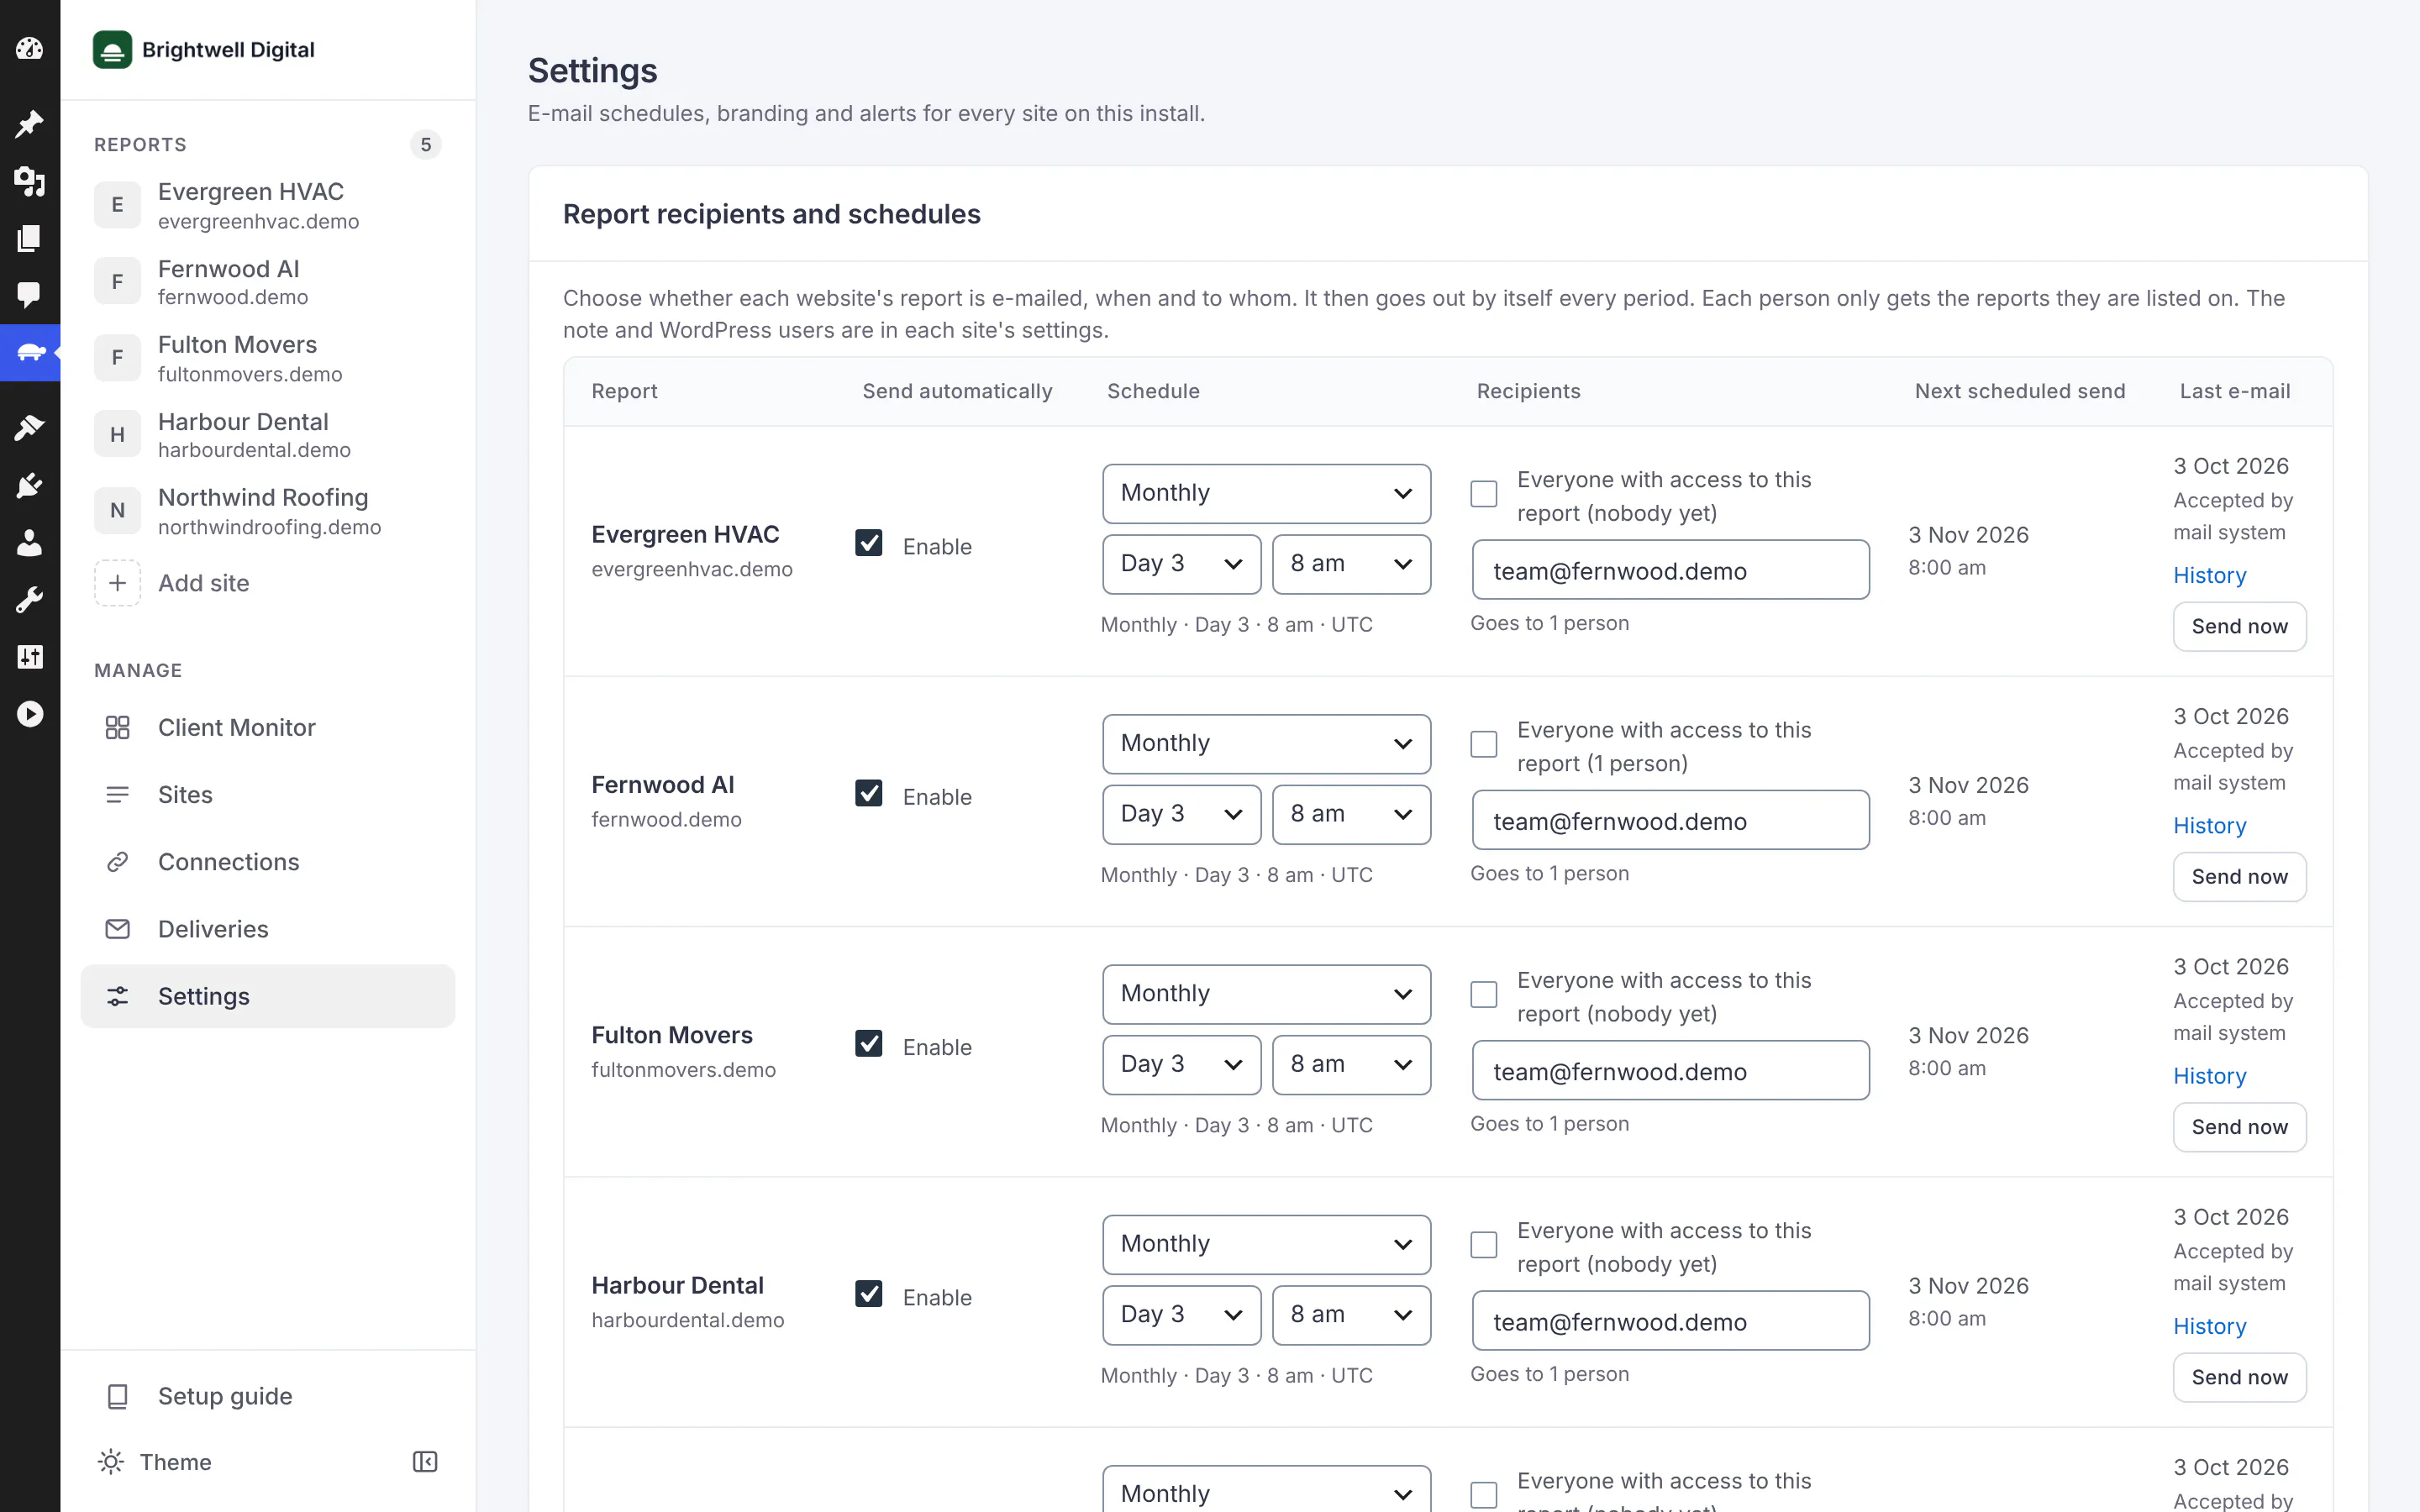This screenshot has height=1512, width=2420.
Task: Open the Users person icon
Action: pyautogui.click(x=30, y=542)
